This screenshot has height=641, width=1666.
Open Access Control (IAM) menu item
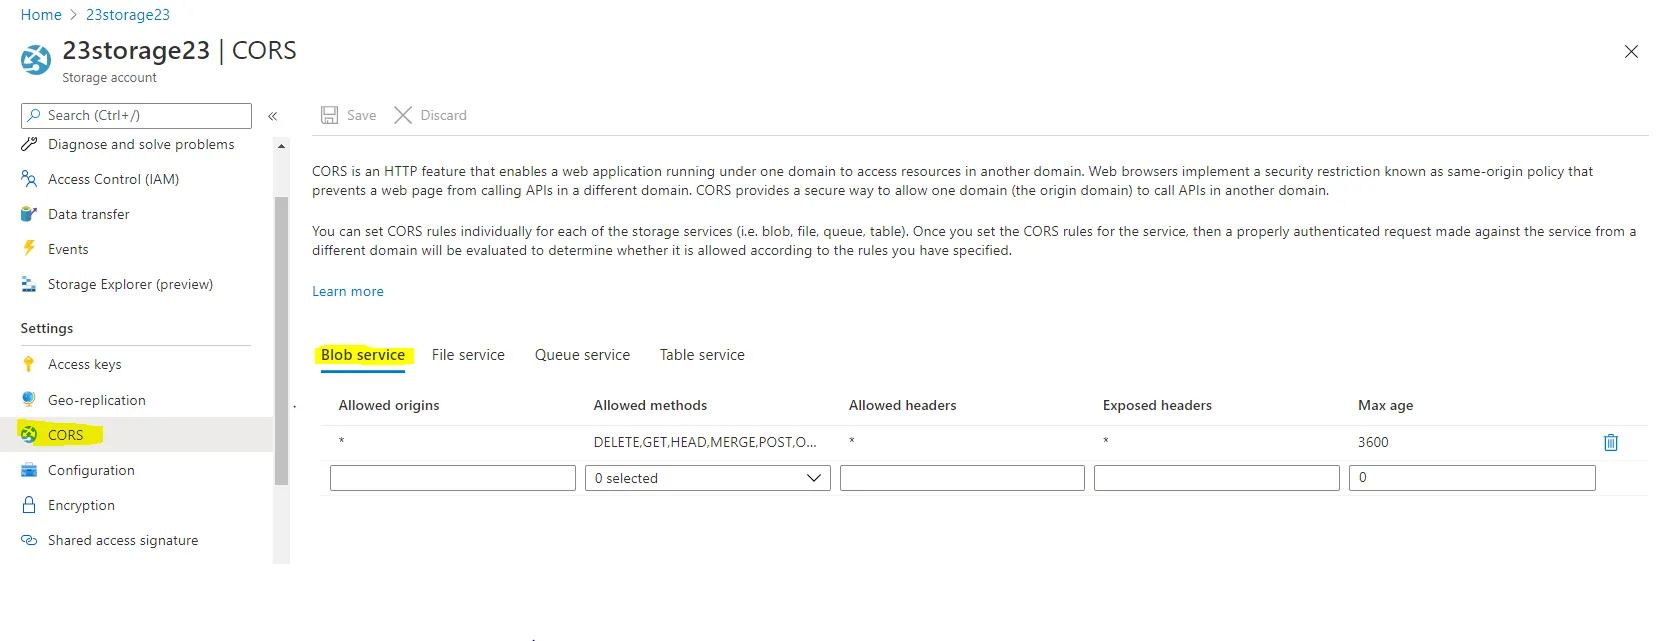tap(114, 179)
